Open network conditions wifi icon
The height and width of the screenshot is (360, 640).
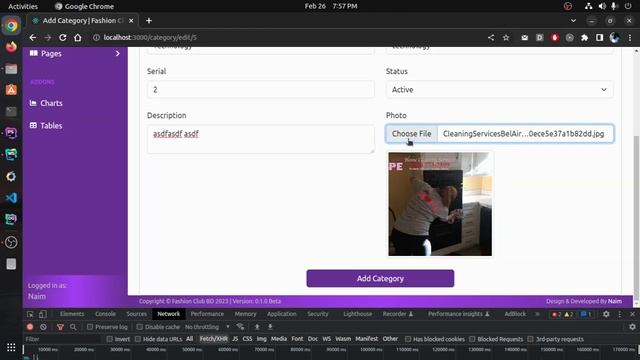(x=240, y=327)
